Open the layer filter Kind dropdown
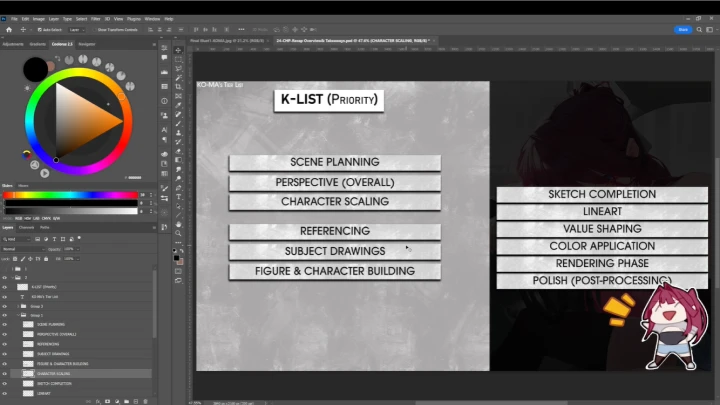 tap(17, 239)
